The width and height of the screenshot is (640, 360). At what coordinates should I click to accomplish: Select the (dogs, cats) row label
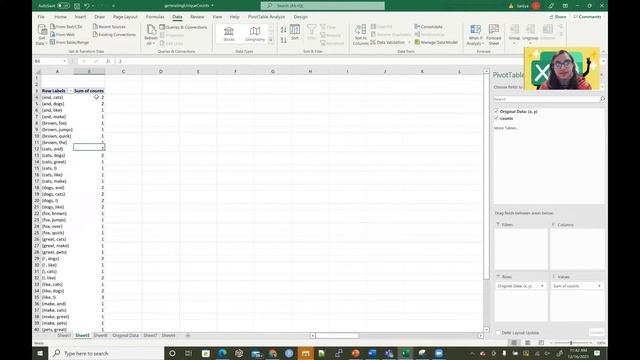coord(57,194)
